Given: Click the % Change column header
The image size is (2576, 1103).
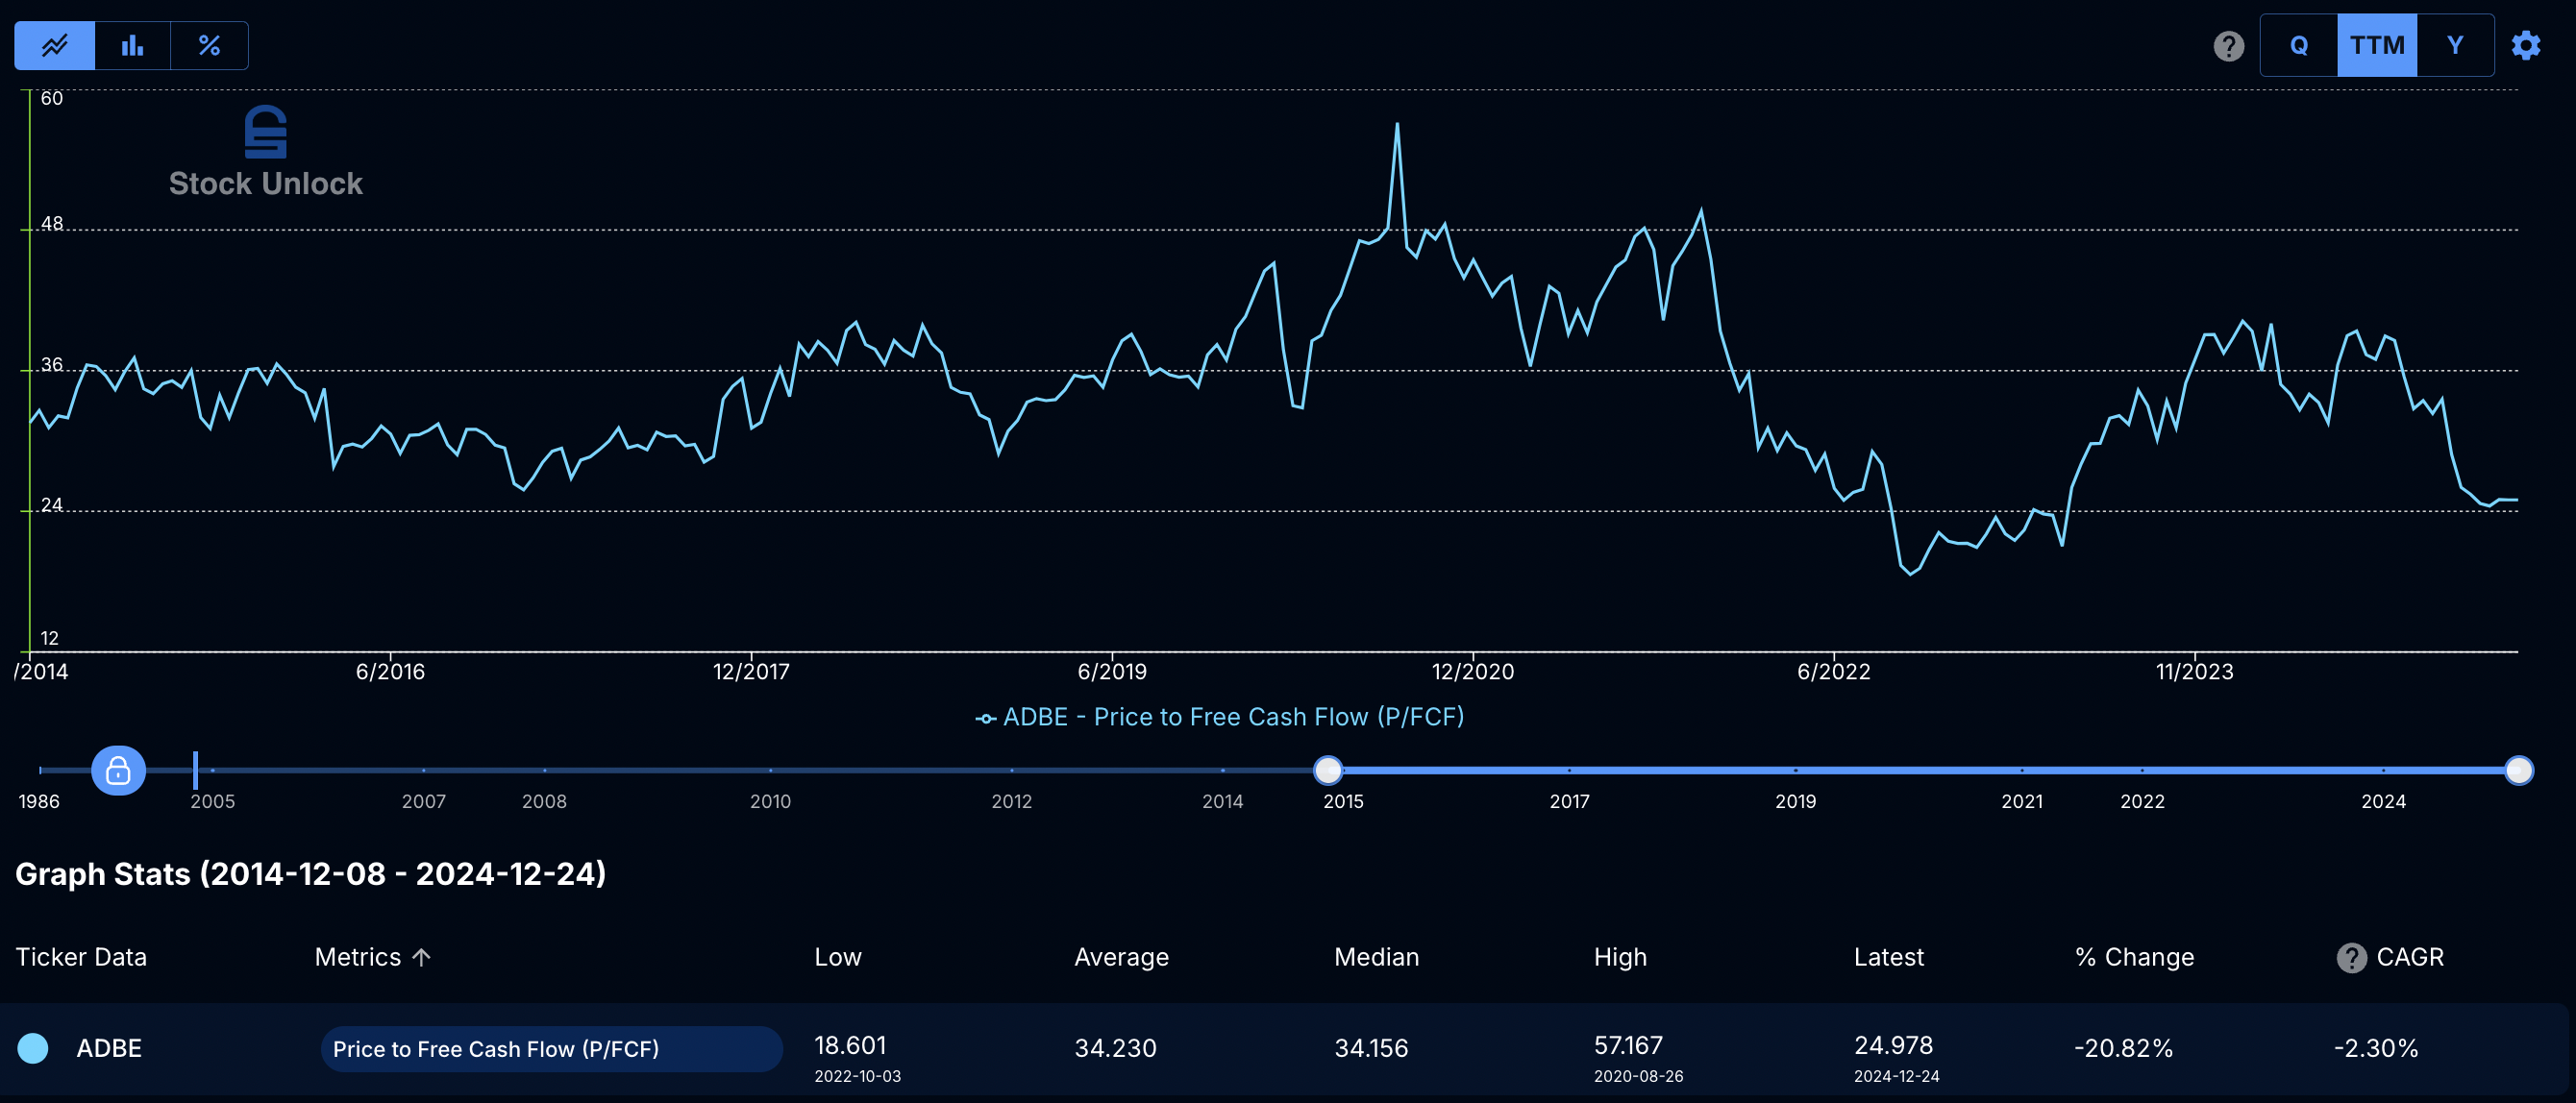Looking at the screenshot, I should (x=2134, y=957).
